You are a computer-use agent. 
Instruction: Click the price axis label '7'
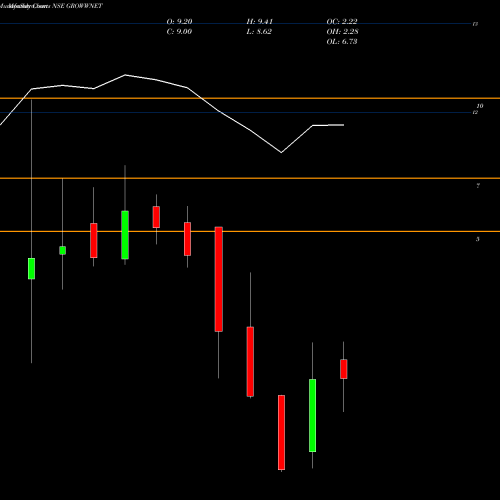click(478, 186)
